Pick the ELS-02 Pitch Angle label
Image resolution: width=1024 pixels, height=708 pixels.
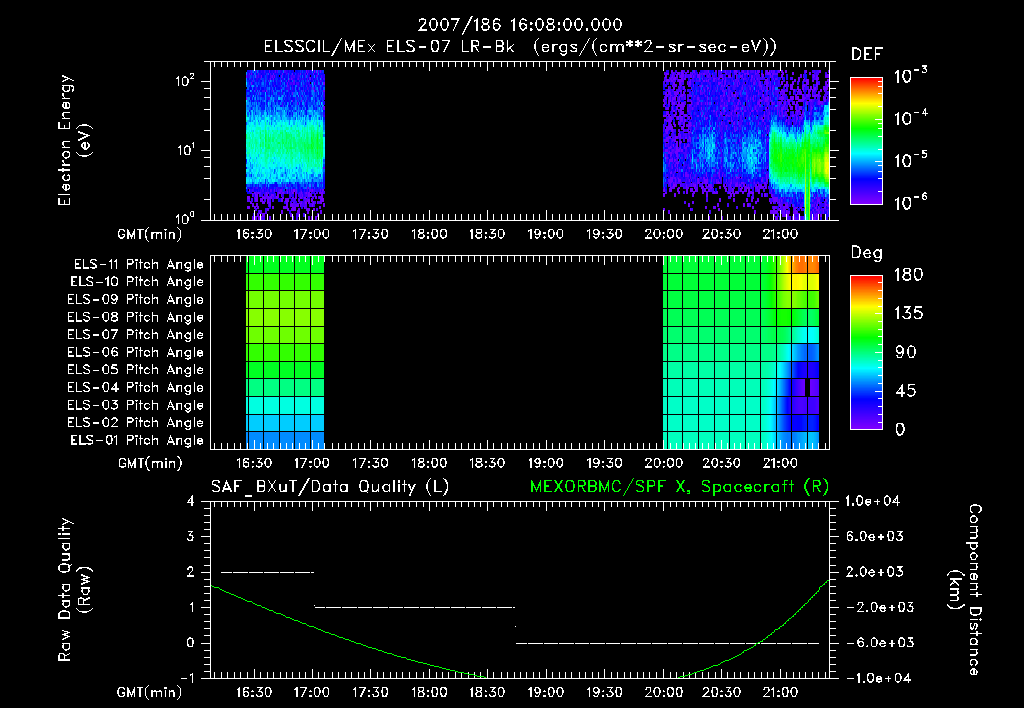tap(135, 423)
